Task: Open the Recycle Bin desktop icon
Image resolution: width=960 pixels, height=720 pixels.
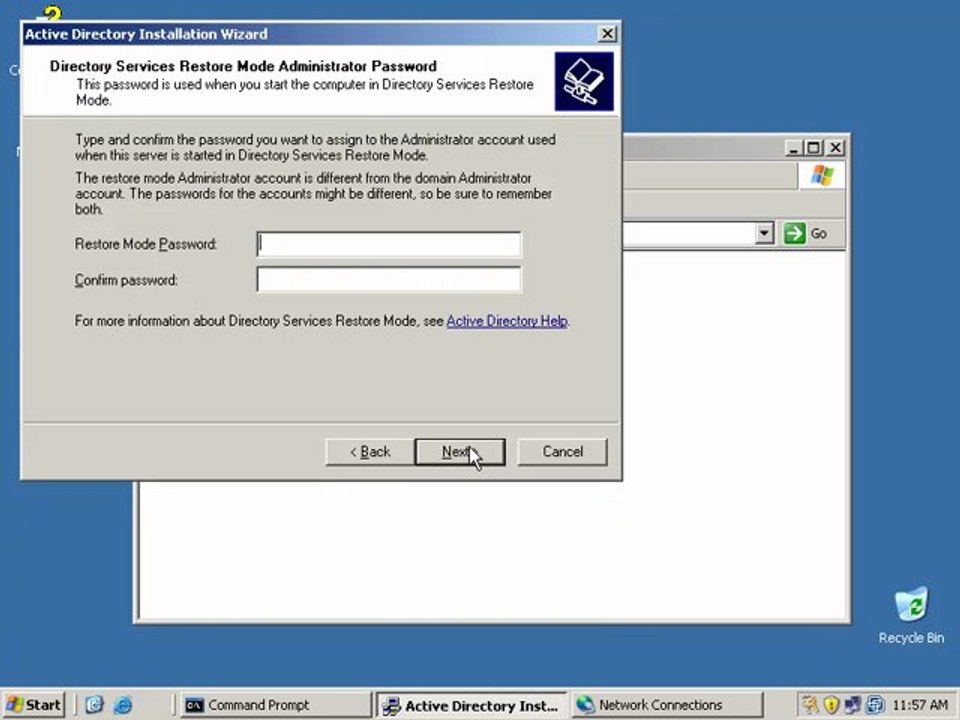Action: coord(911,615)
